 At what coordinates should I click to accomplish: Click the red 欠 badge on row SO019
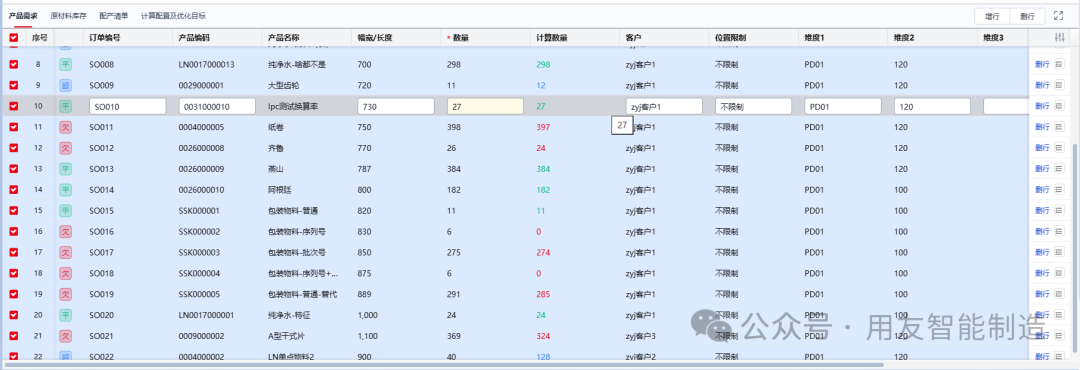point(65,294)
